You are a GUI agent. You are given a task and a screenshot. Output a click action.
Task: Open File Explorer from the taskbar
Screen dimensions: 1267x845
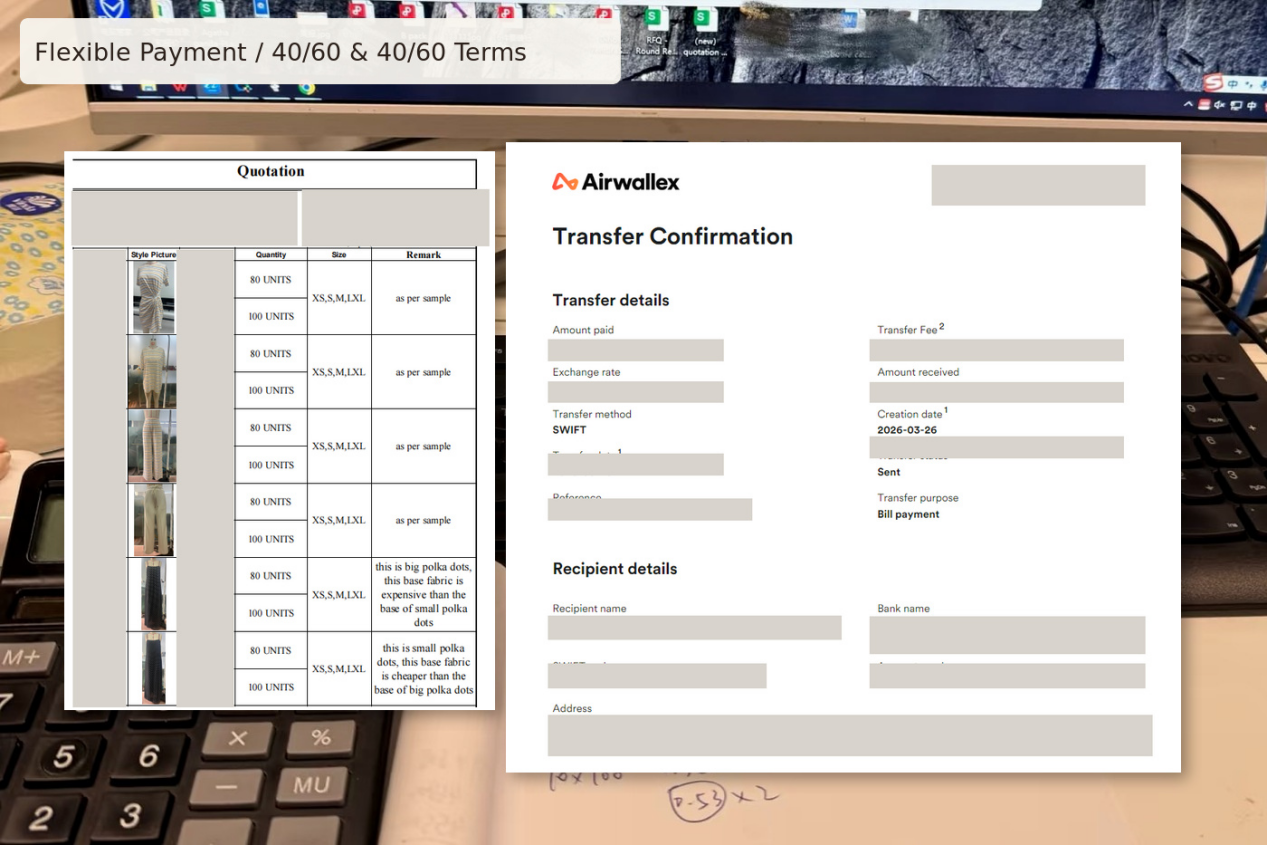(x=148, y=88)
